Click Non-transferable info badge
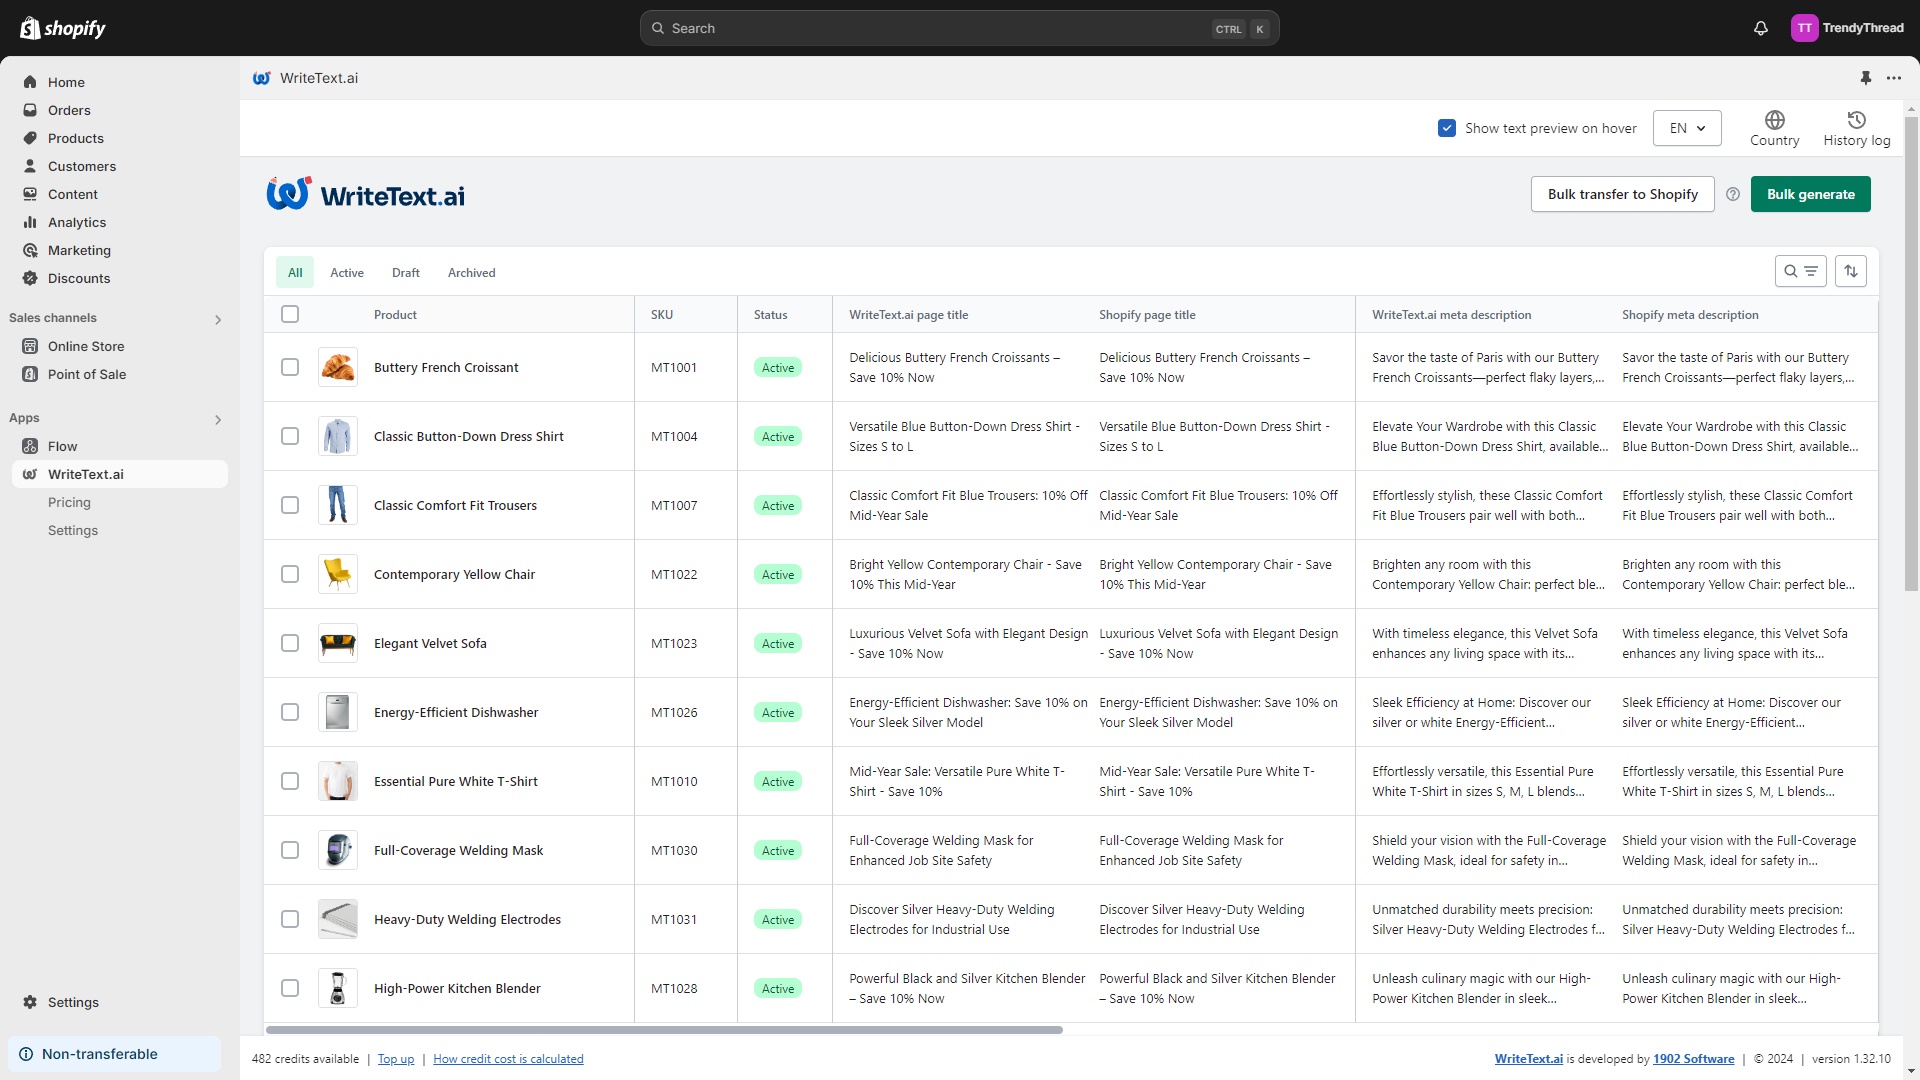Image resolution: width=1920 pixels, height=1080 pixels. [114, 1054]
